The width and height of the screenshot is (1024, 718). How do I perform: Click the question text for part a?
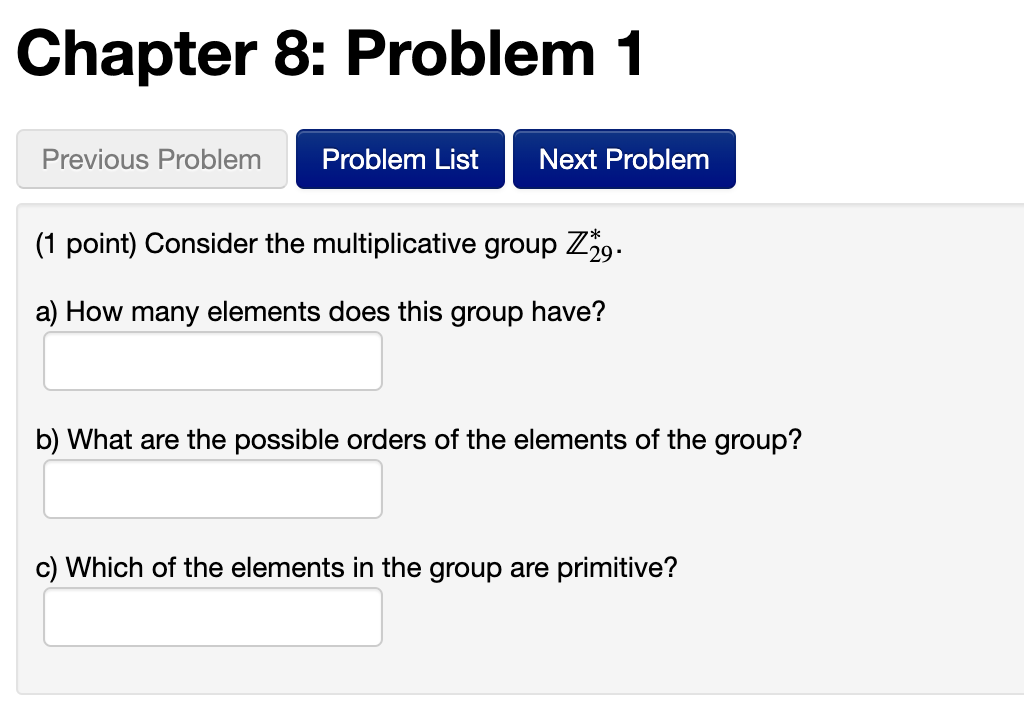click(320, 311)
